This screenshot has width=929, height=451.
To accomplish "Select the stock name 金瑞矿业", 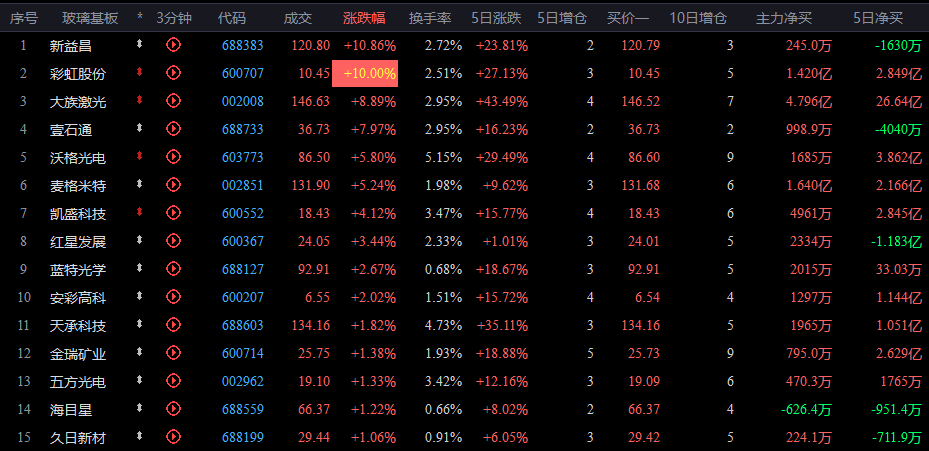I will (78, 354).
